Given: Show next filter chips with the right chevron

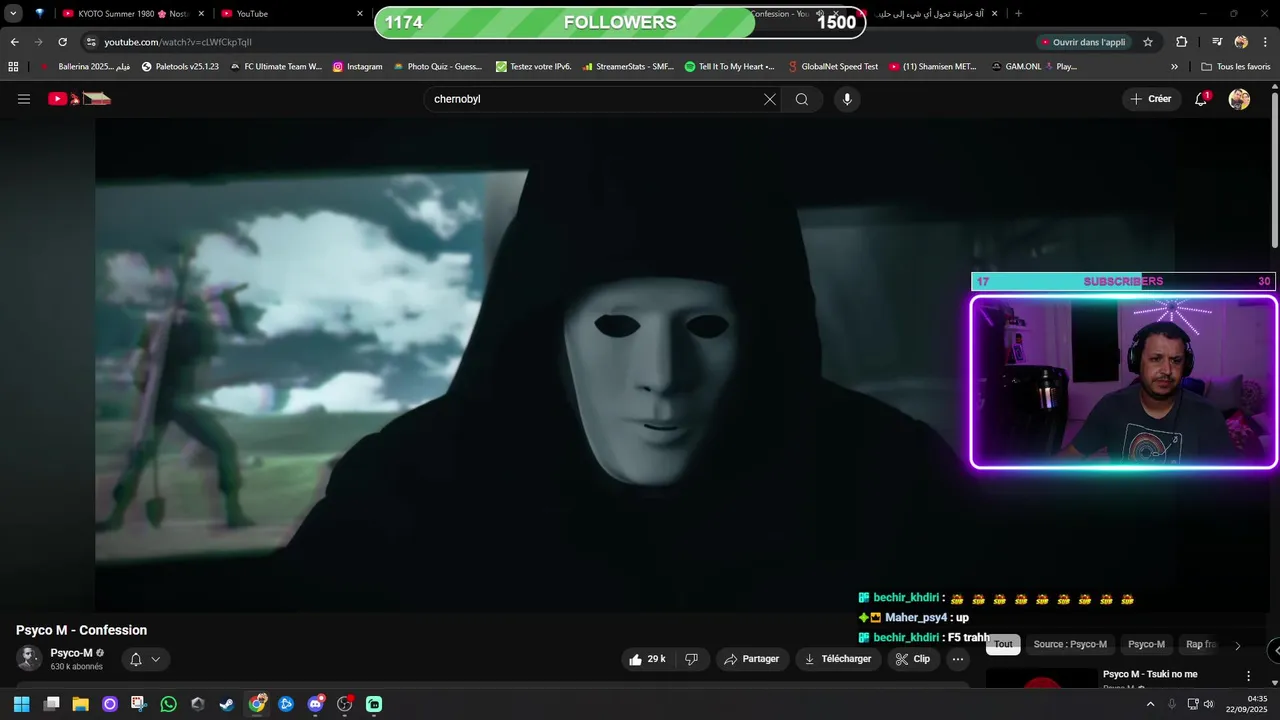Looking at the screenshot, I should point(1237,645).
